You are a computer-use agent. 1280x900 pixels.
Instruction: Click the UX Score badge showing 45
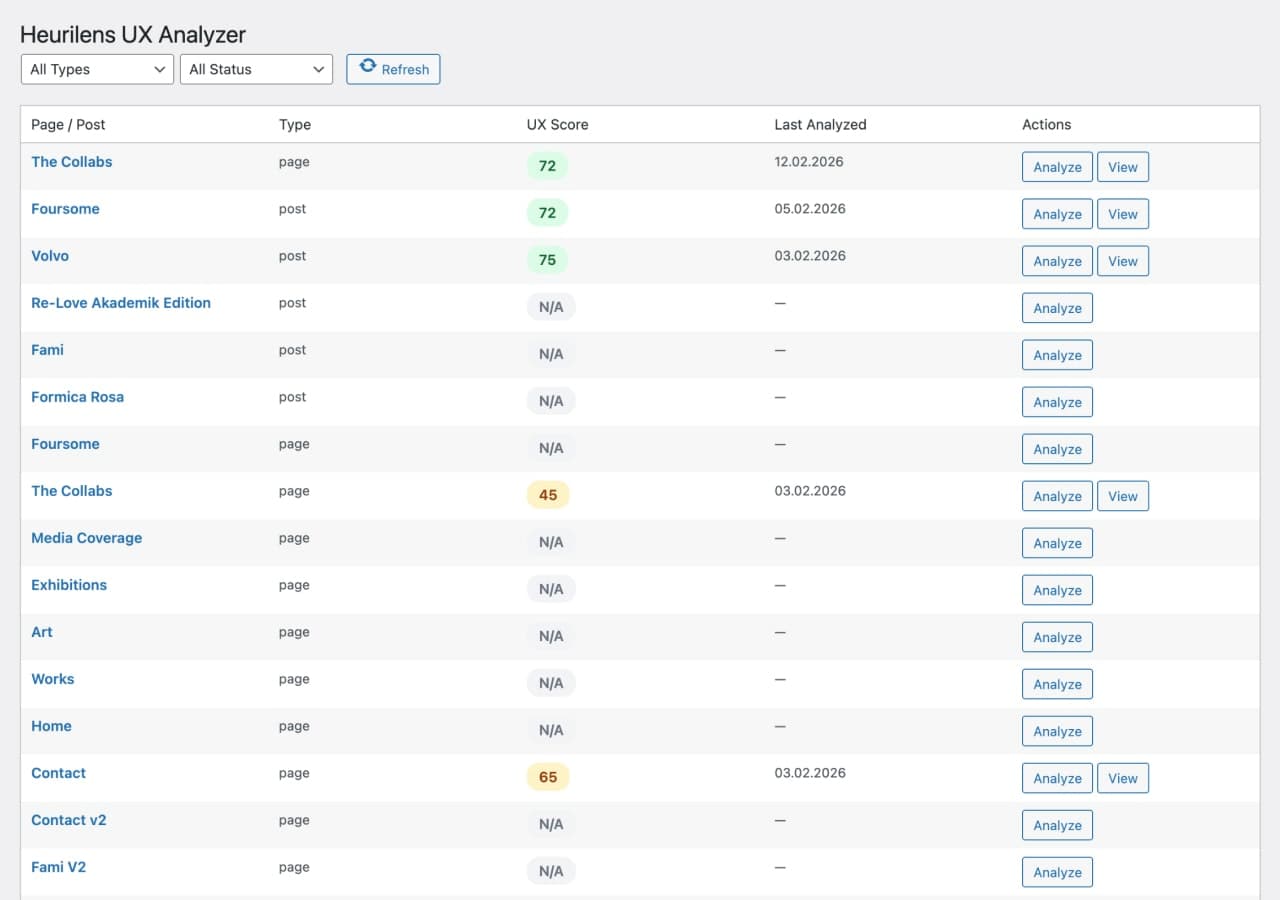[x=547, y=494]
